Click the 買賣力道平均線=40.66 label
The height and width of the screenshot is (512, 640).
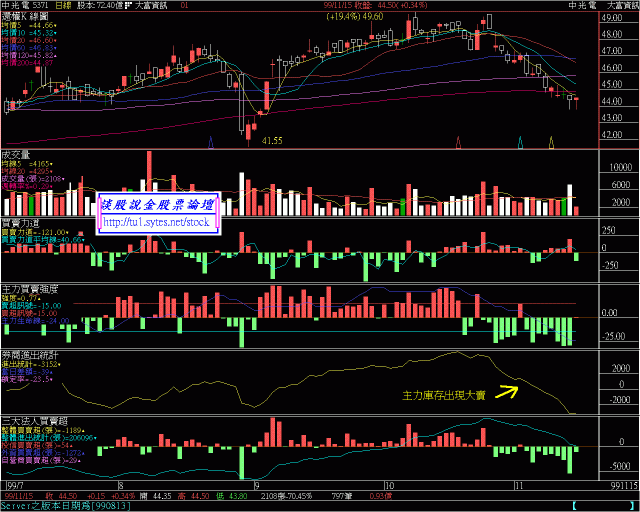pyautogui.click(x=43, y=240)
